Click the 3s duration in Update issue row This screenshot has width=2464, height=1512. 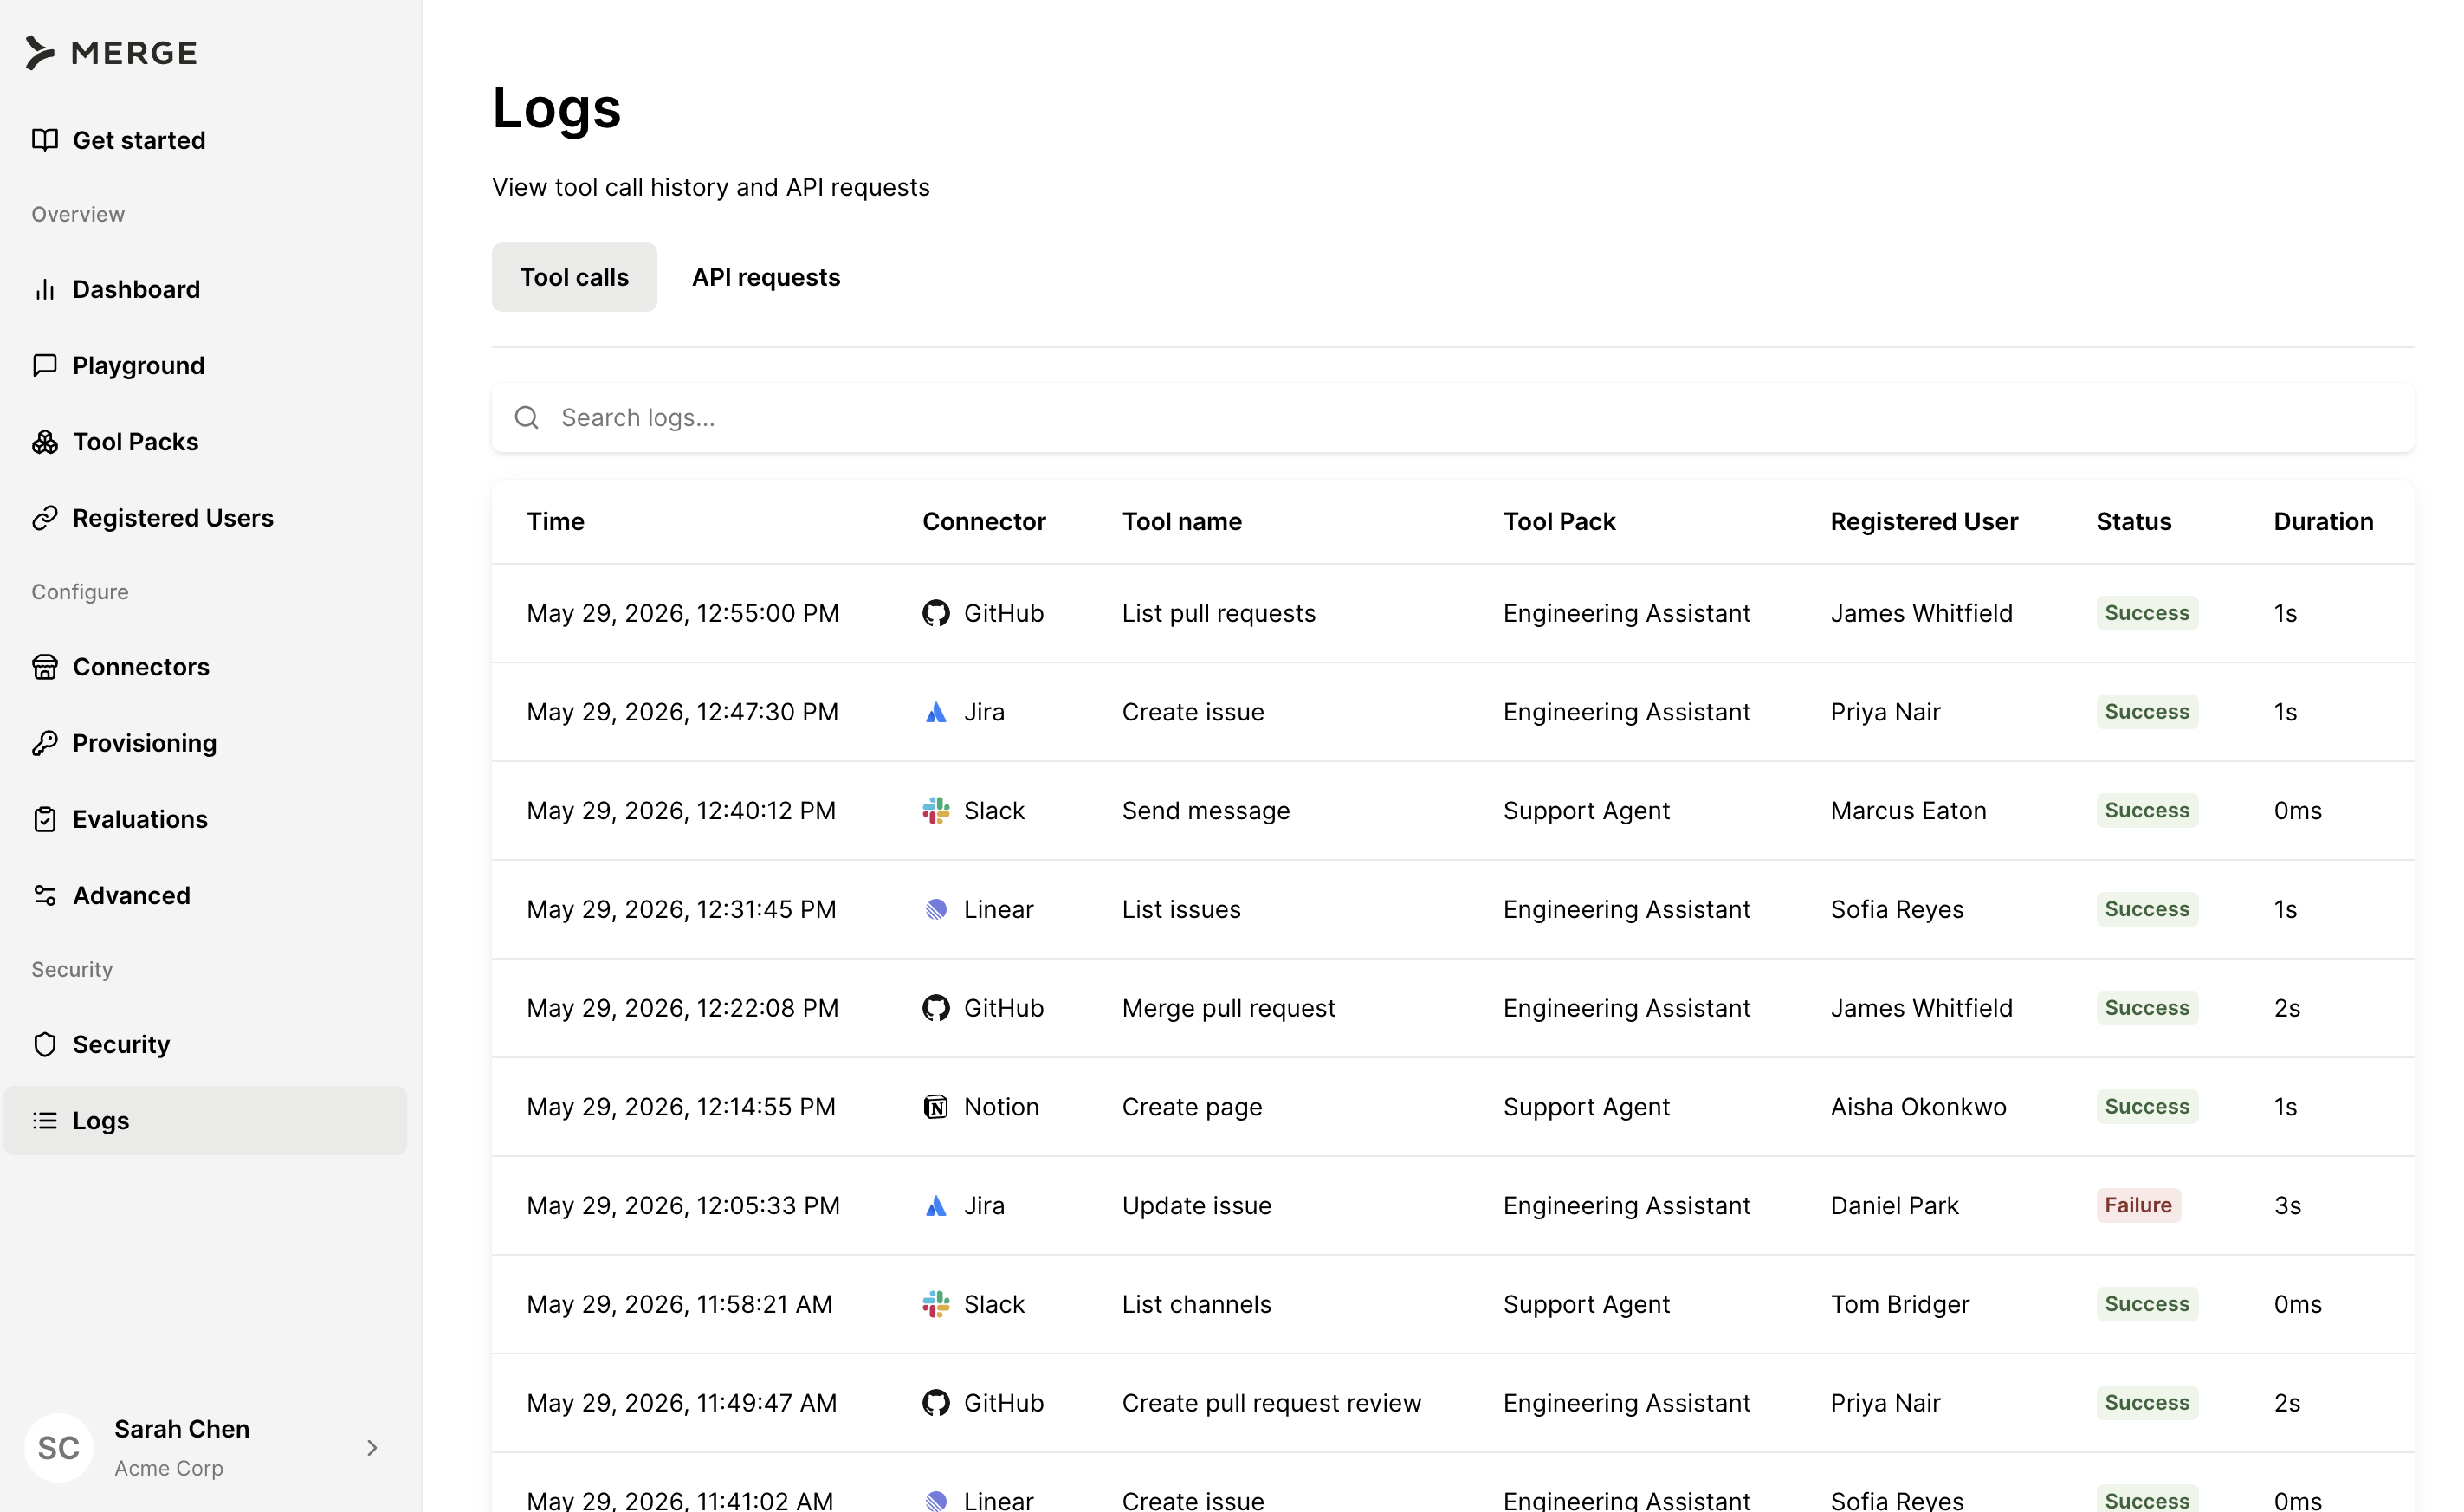point(2287,1206)
